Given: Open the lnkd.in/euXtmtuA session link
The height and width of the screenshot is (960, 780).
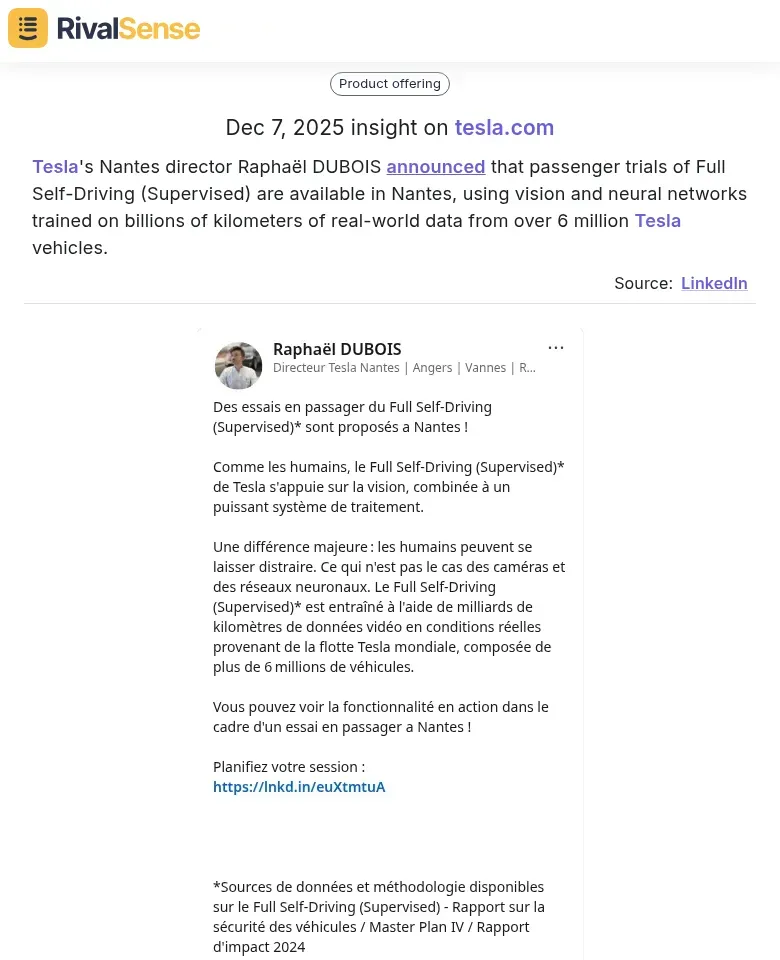Looking at the screenshot, I should click(299, 787).
